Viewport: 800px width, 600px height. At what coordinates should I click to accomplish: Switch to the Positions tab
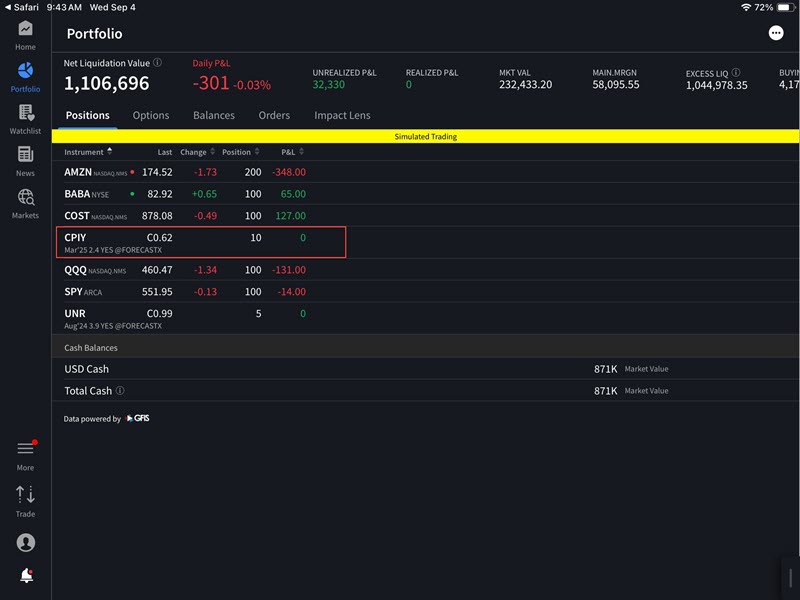click(x=87, y=115)
